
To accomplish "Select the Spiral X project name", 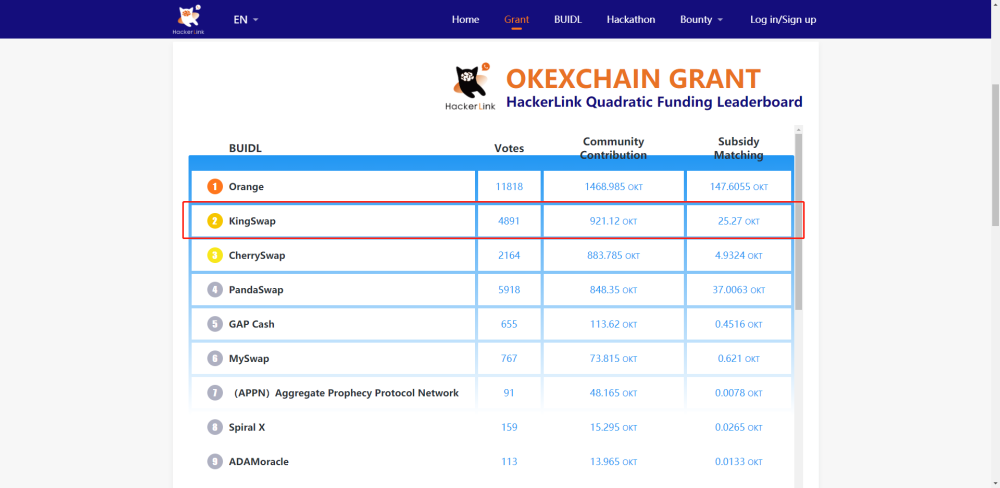I will point(247,427).
